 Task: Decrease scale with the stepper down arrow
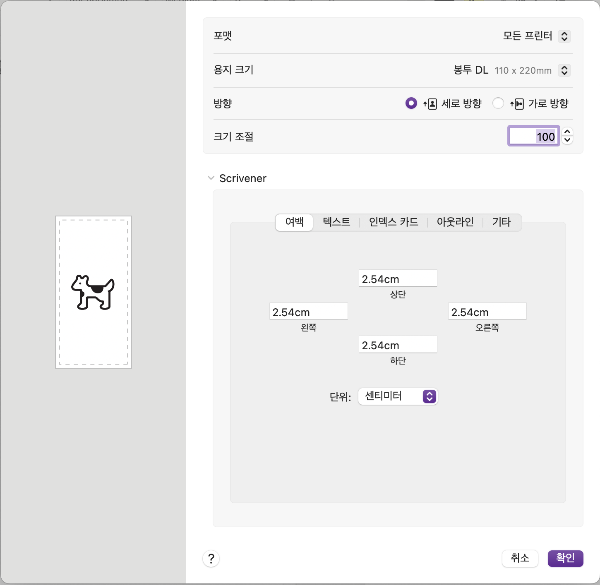tap(567, 140)
